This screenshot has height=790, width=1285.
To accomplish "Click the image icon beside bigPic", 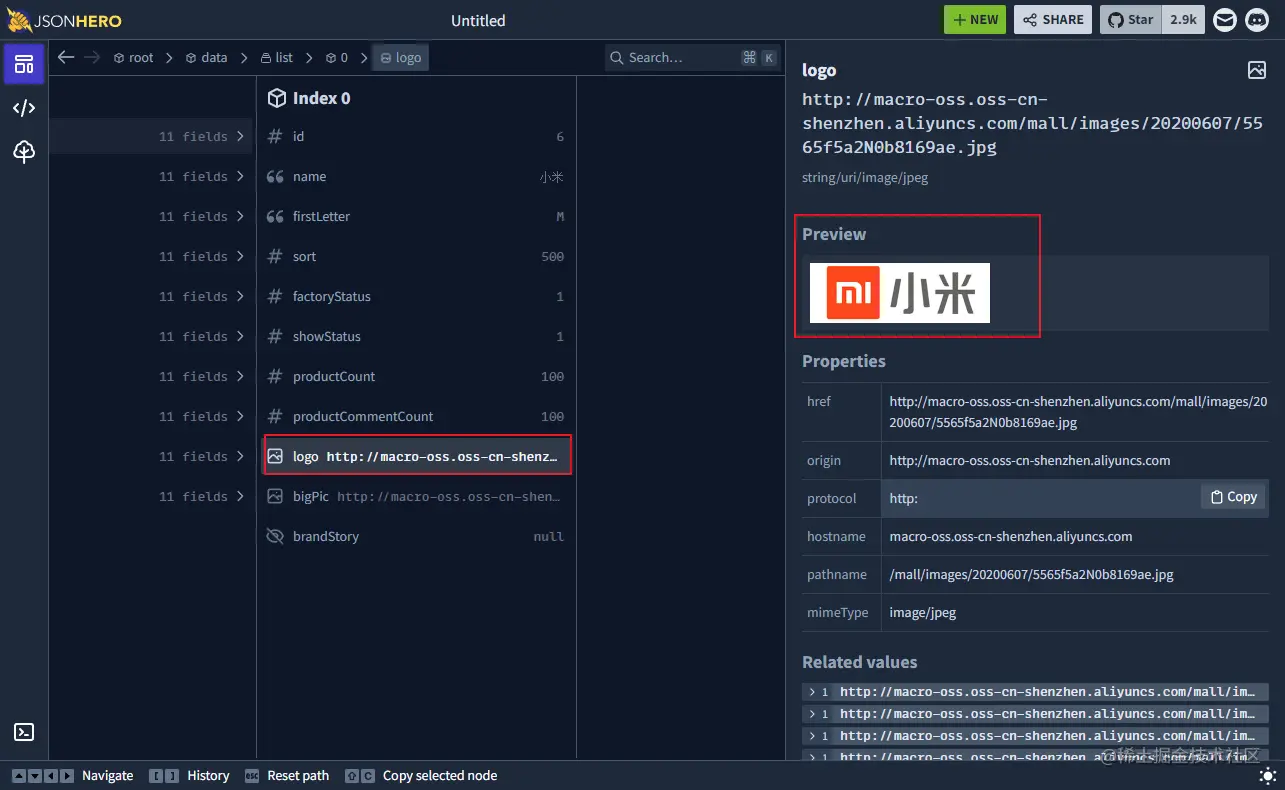I will (x=275, y=496).
